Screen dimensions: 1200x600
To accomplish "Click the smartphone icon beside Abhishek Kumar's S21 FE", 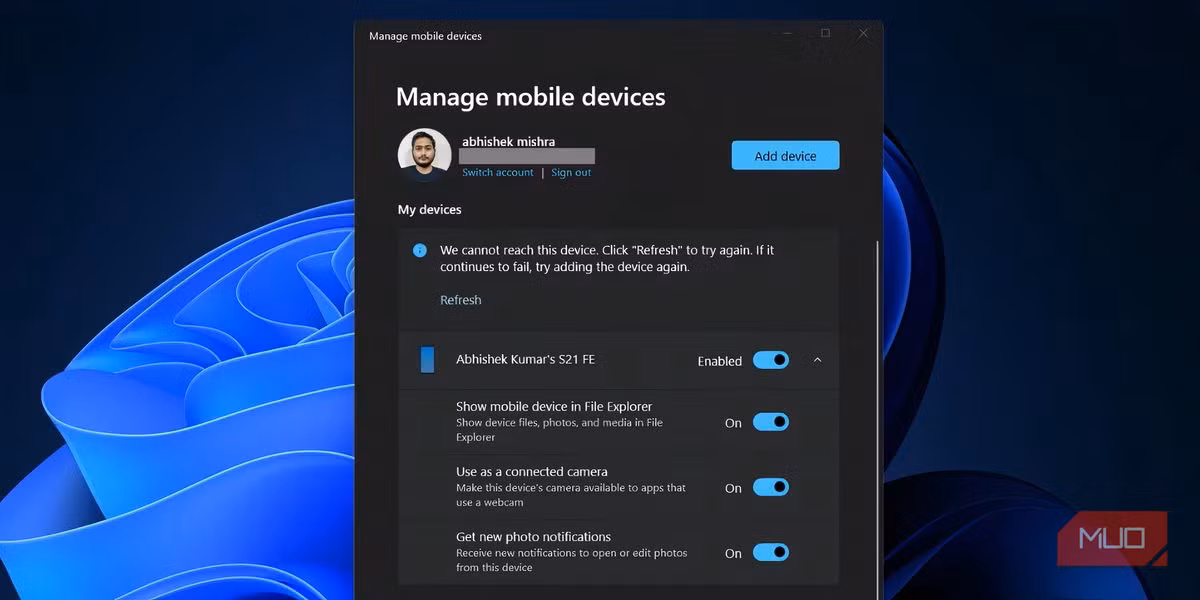I will pos(428,360).
